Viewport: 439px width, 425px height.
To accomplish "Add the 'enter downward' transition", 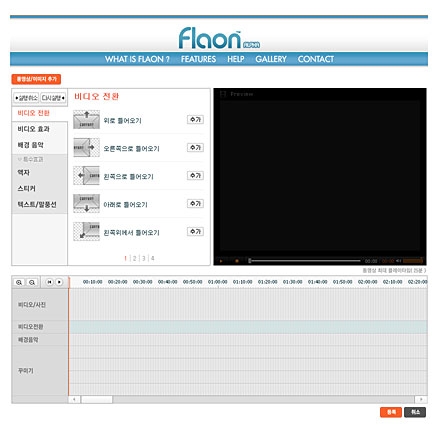I will point(195,204).
